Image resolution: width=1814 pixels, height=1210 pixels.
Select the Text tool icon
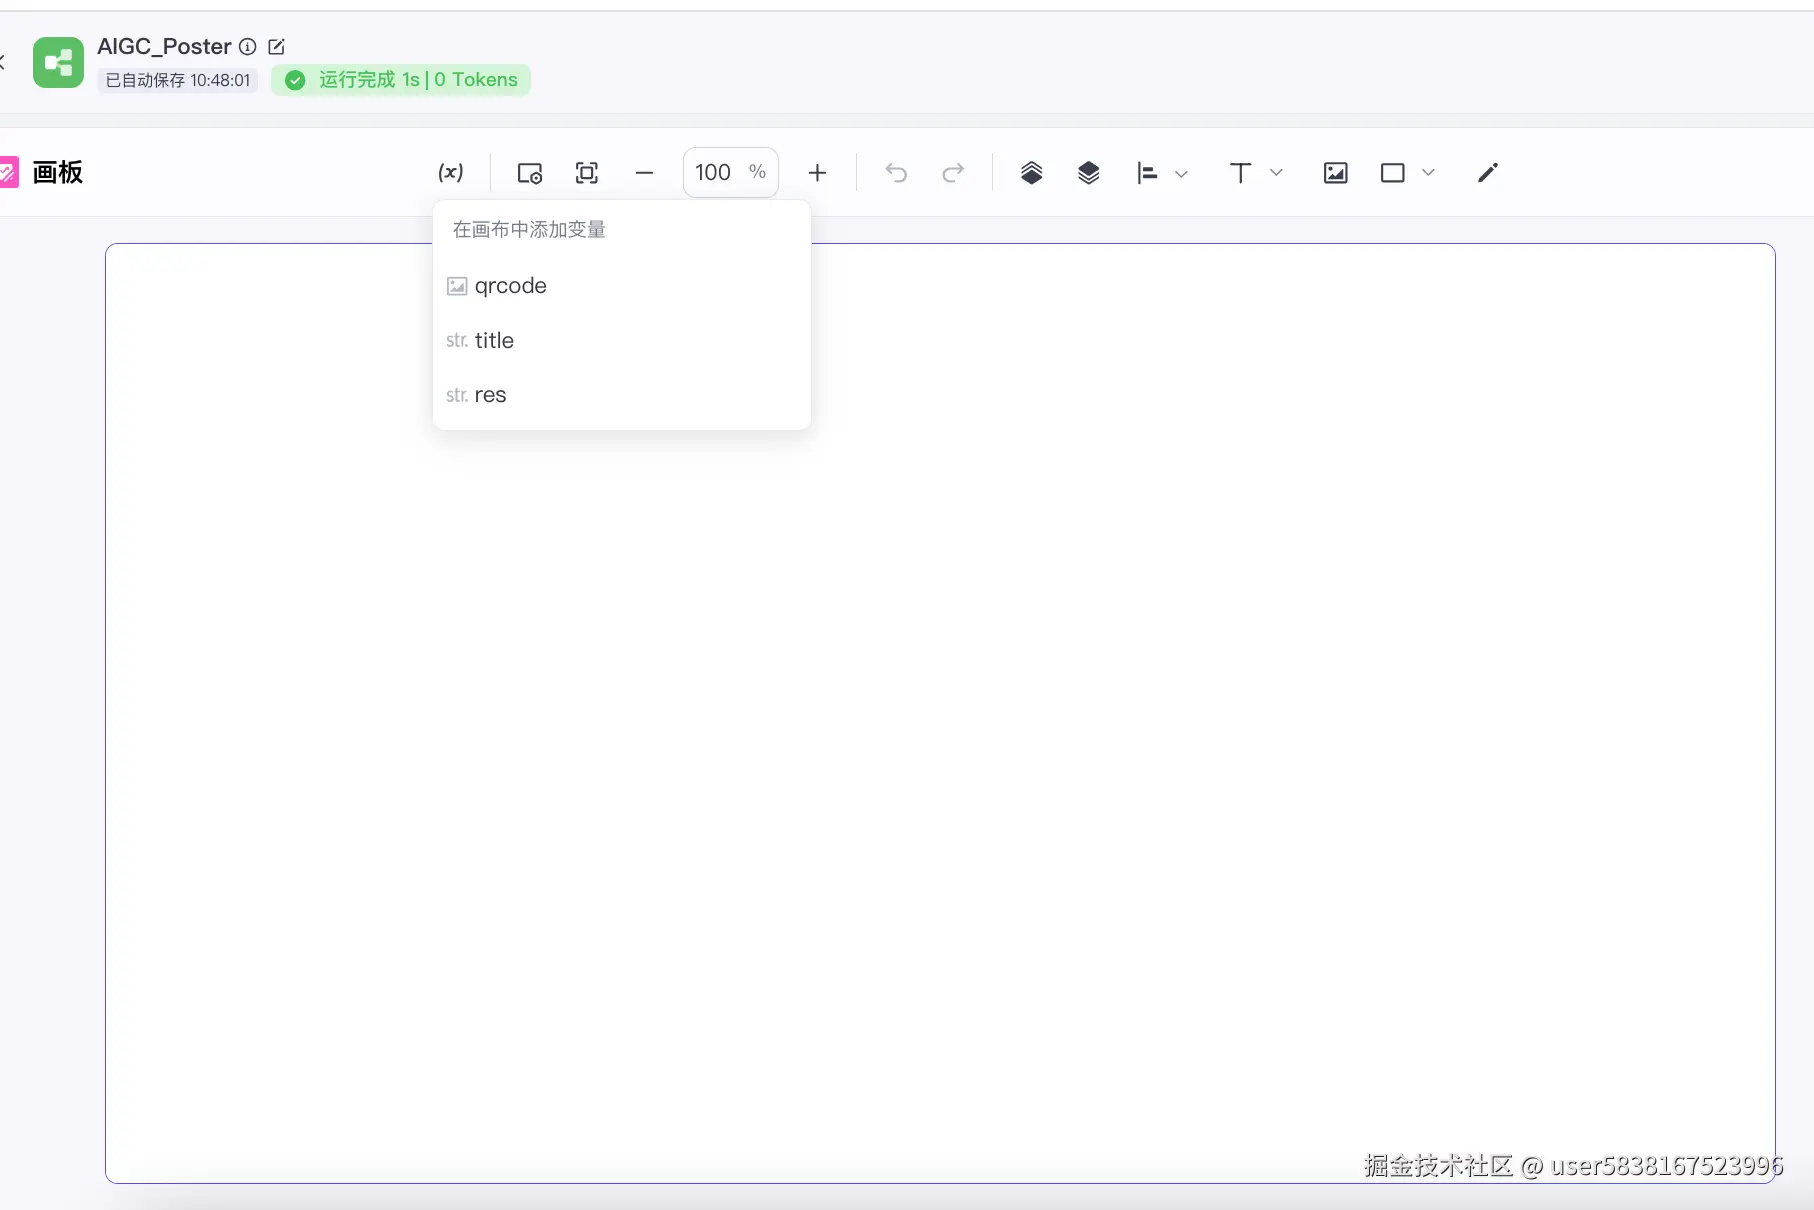coord(1240,173)
